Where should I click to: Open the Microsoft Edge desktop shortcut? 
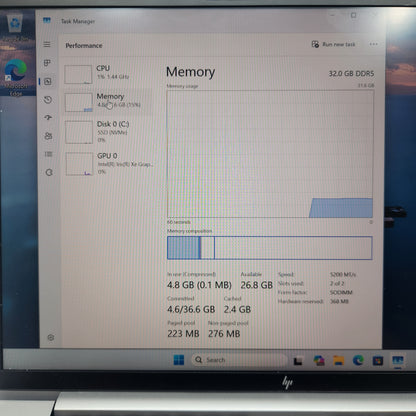click(16, 77)
